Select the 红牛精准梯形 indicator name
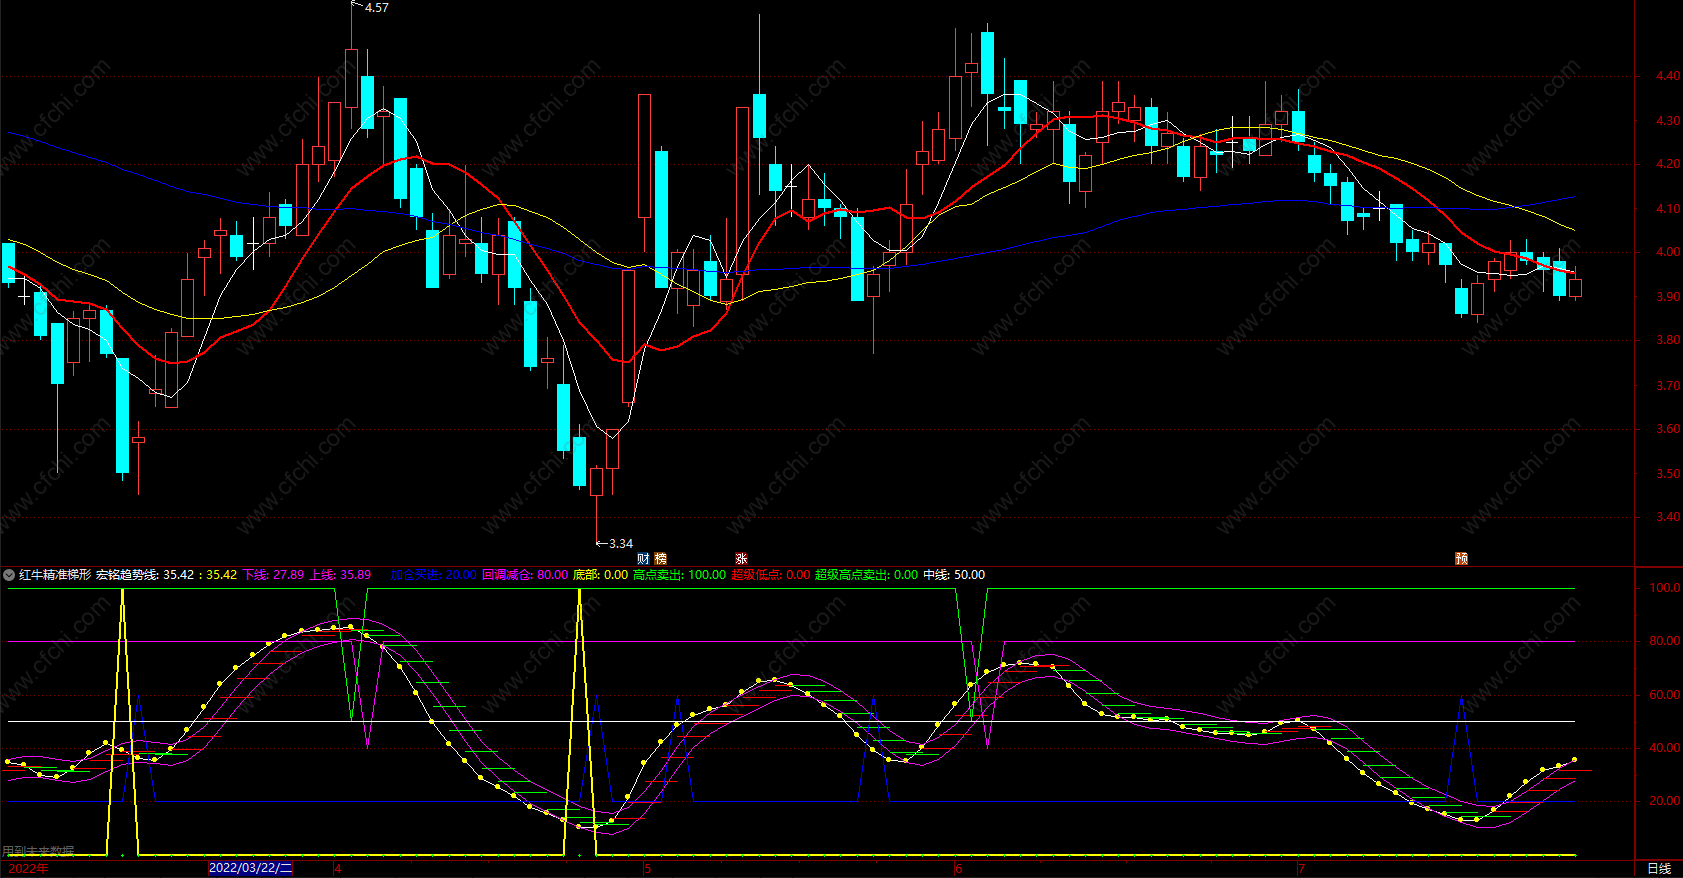This screenshot has width=1683, height=878. (55, 575)
